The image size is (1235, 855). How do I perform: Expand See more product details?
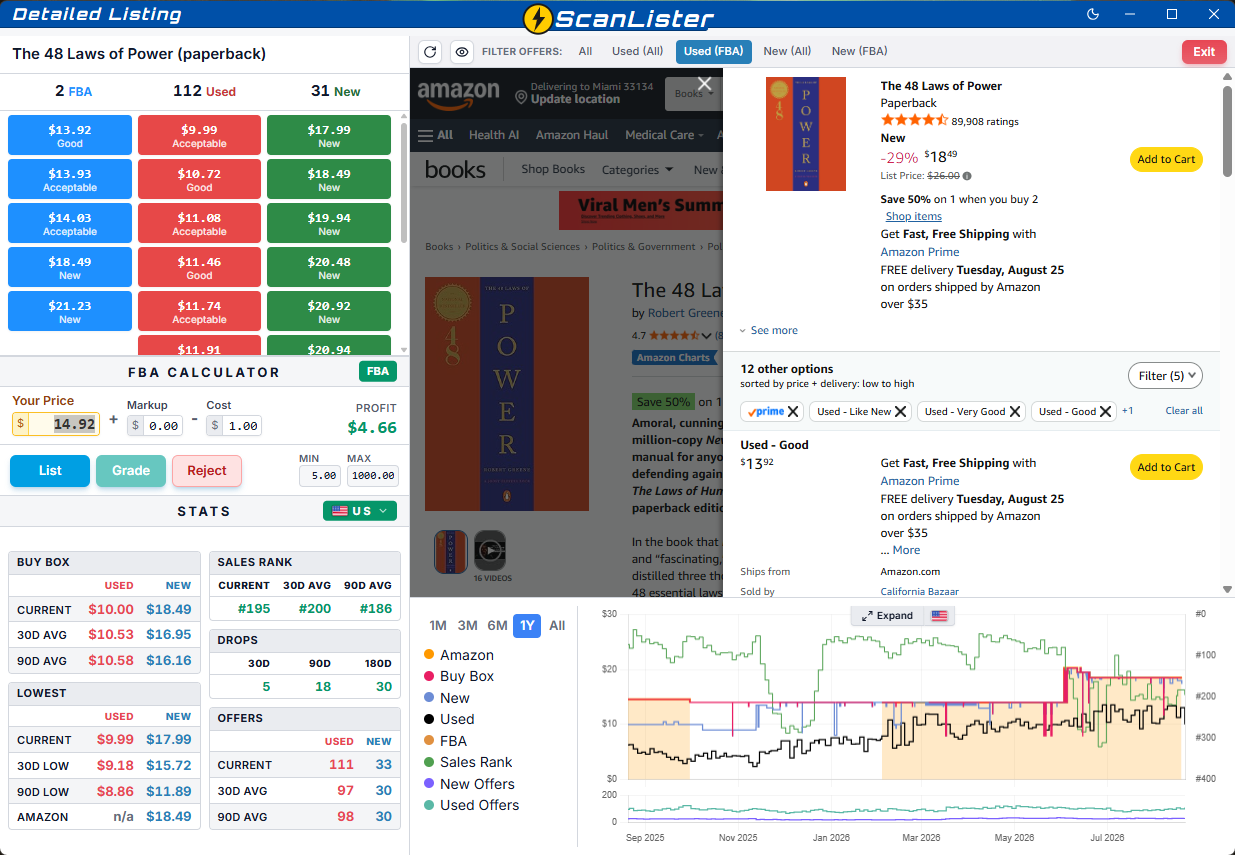[768, 330]
